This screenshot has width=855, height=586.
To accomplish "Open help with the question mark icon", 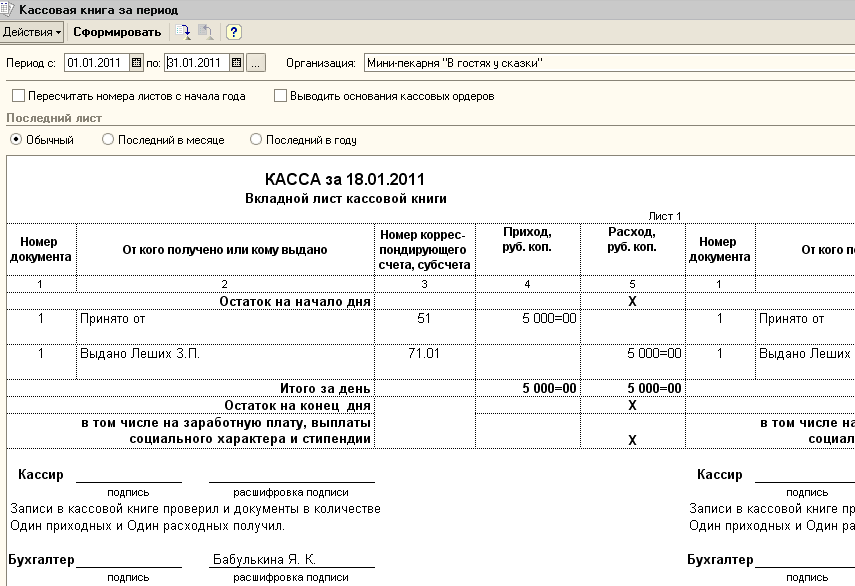I will (233, 32).
